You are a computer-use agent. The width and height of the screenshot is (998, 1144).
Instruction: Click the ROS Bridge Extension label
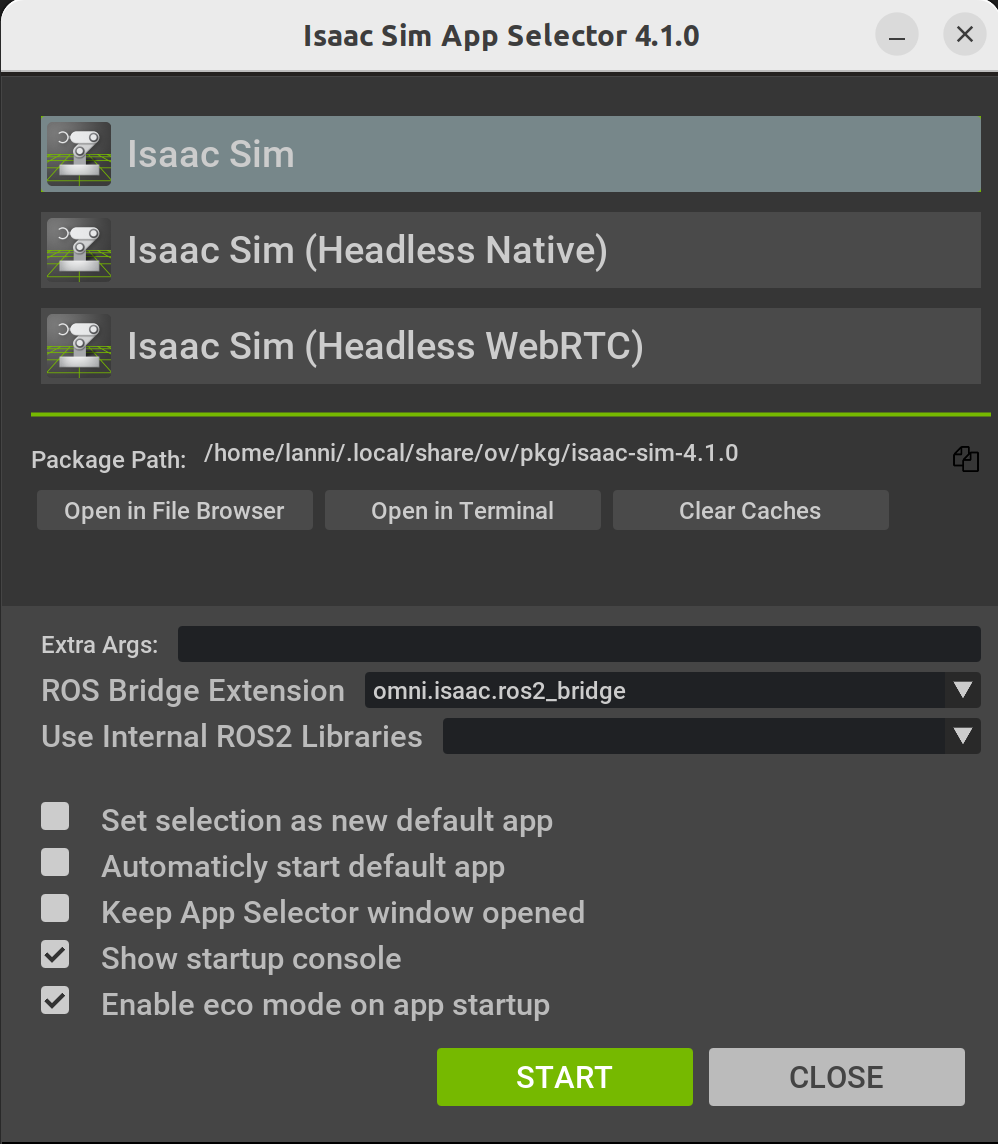point(193,691)
